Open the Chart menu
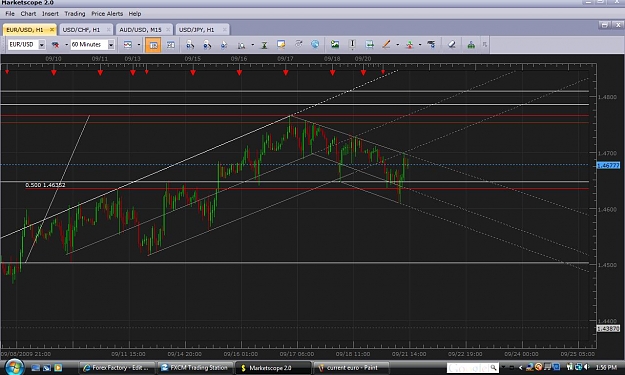This screenshot has height=375, width=625. pos(28,14)
